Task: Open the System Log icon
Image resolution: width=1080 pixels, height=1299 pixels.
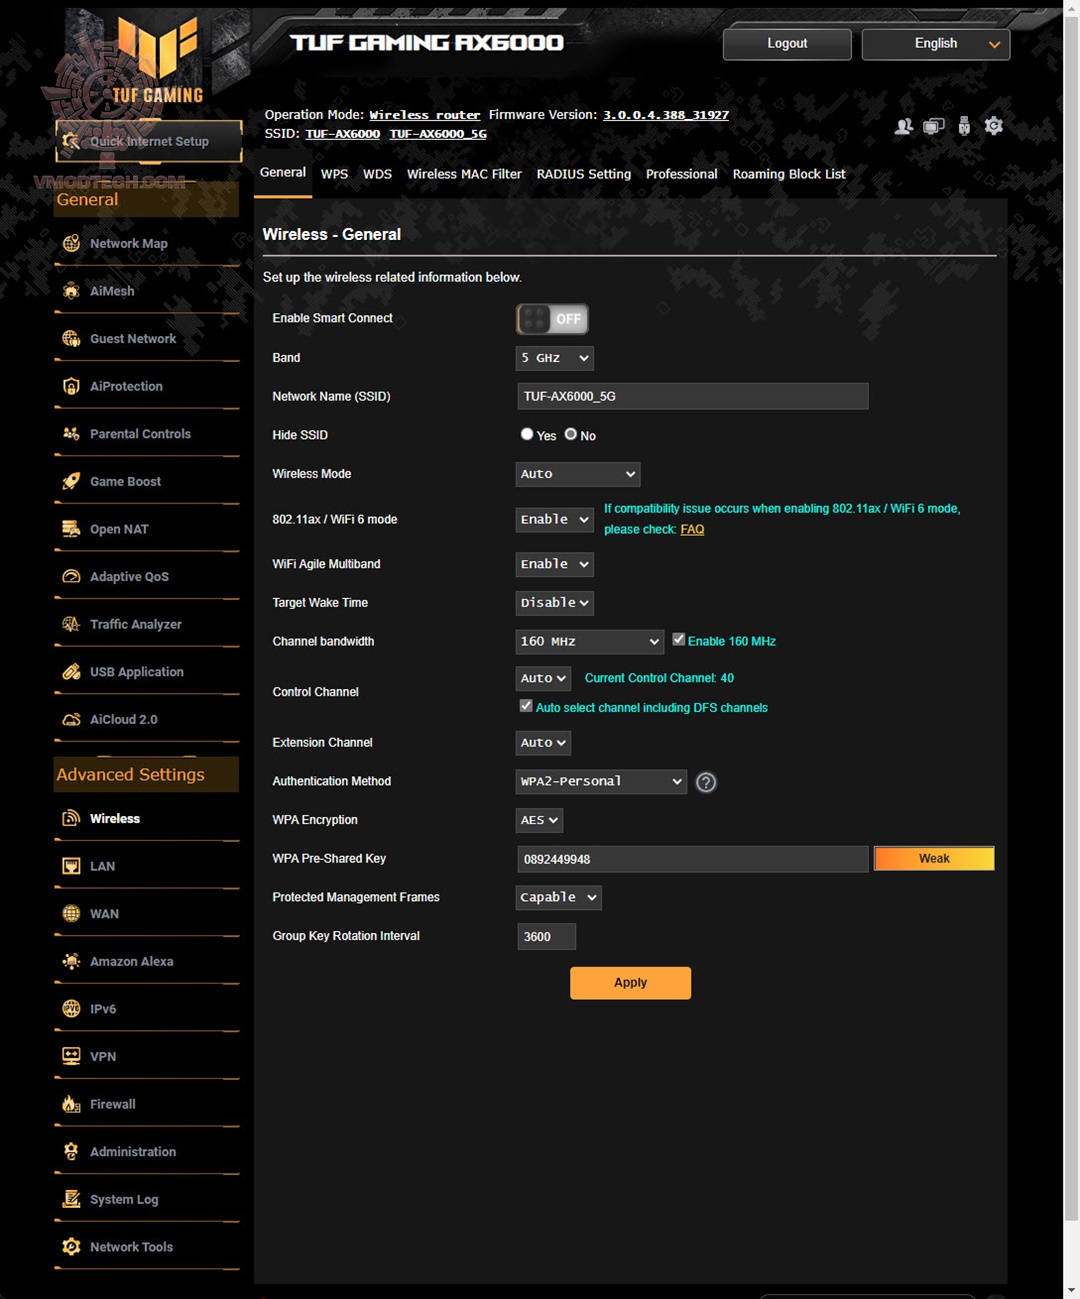Action: pos(71,1199)
